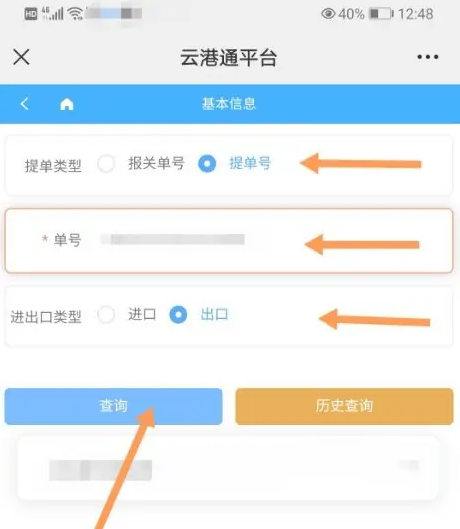Click the orange 历史查询 button
Viewport: 460px width, 529px height.
point(344,406)
